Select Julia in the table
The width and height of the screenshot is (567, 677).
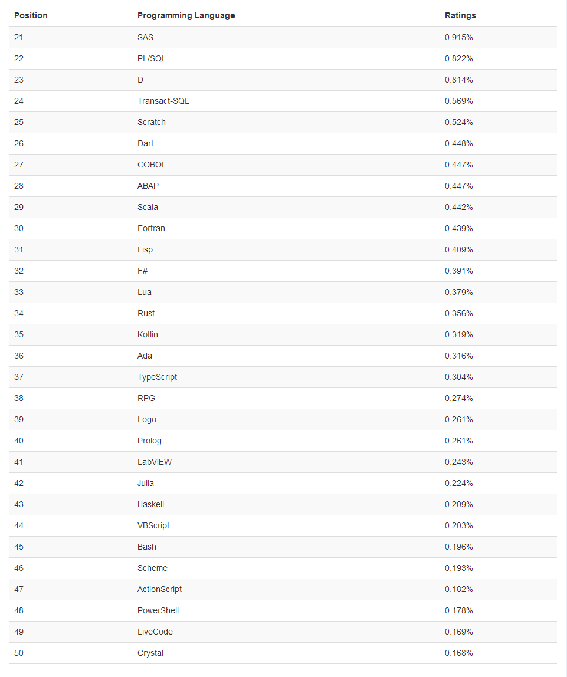point(145,484)
